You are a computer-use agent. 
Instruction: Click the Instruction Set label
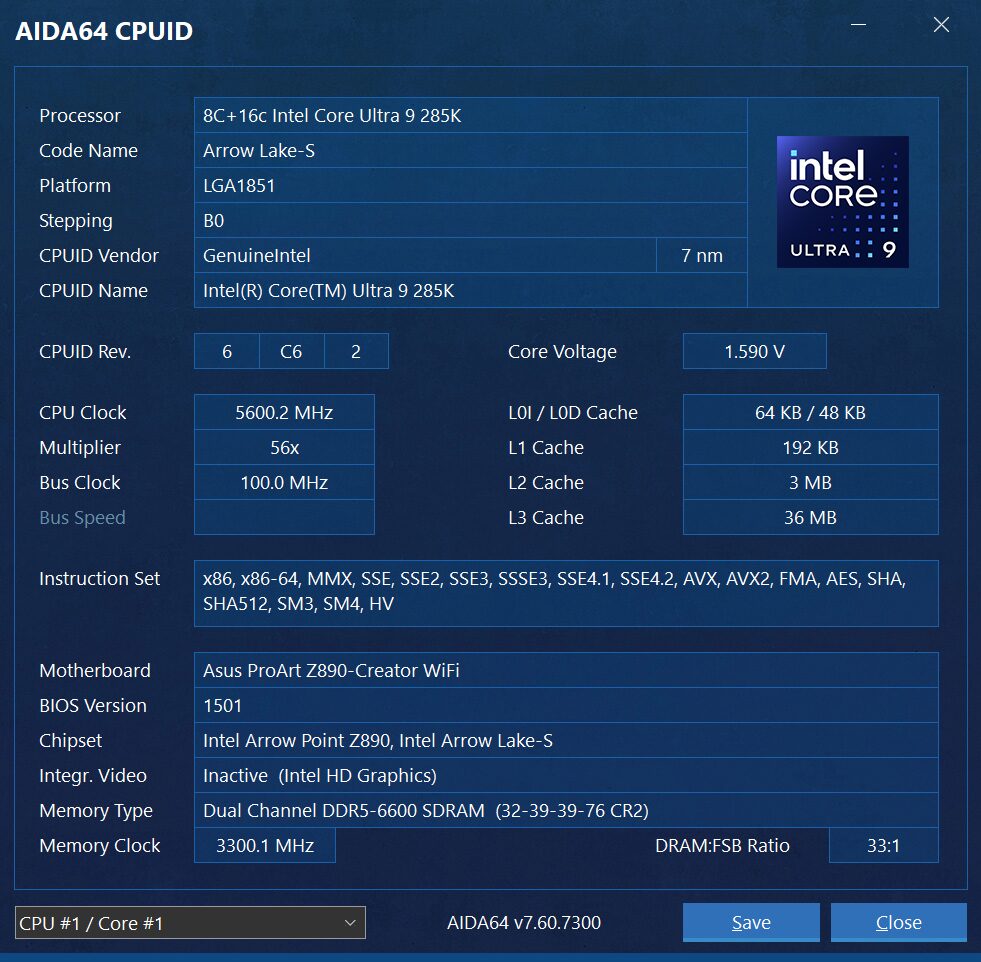click(x=99, y=579)
